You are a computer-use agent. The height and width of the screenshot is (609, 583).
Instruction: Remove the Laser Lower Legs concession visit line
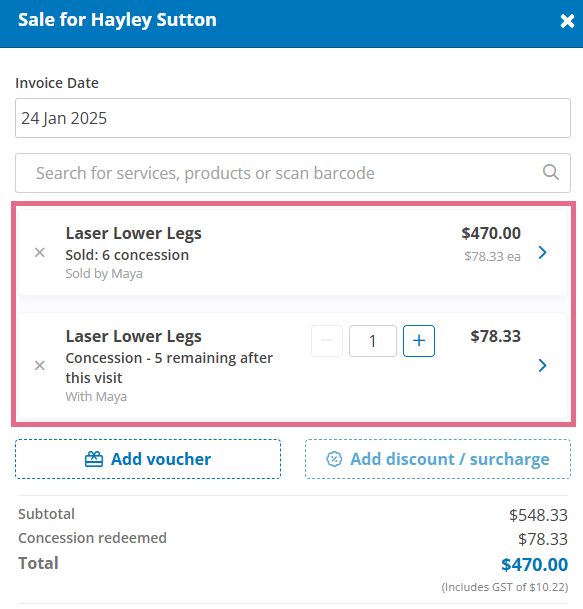40,365
